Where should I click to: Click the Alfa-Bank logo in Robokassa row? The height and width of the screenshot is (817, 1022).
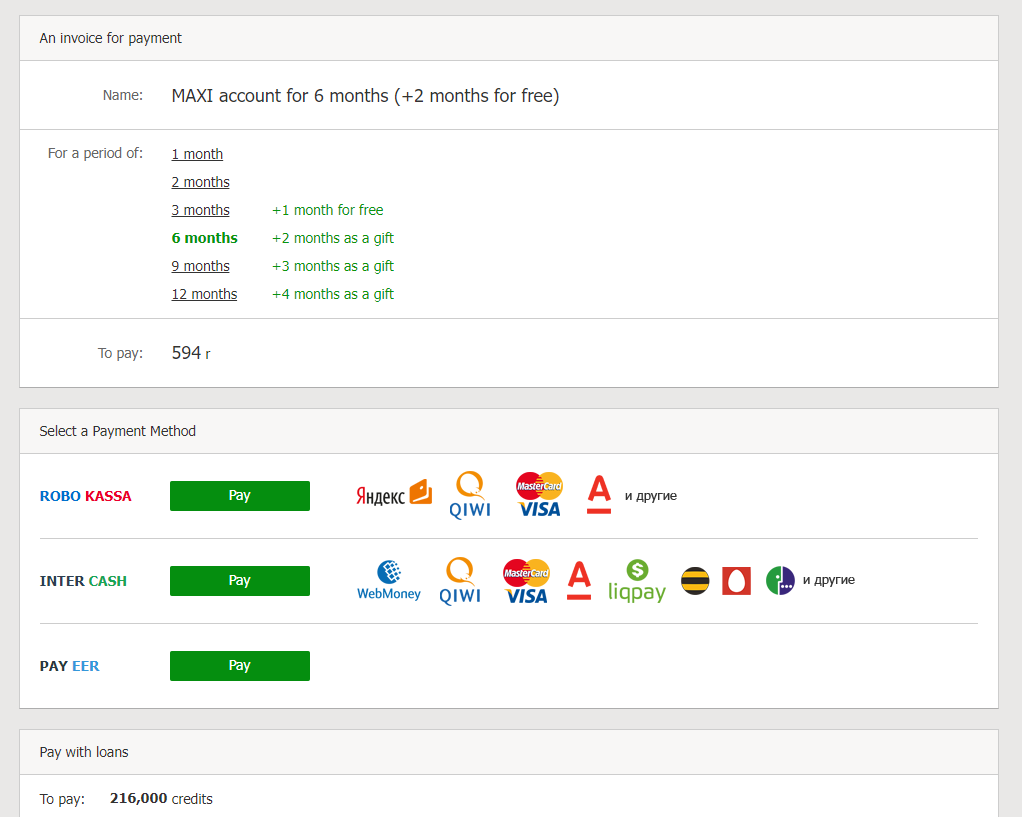[599, 495]
